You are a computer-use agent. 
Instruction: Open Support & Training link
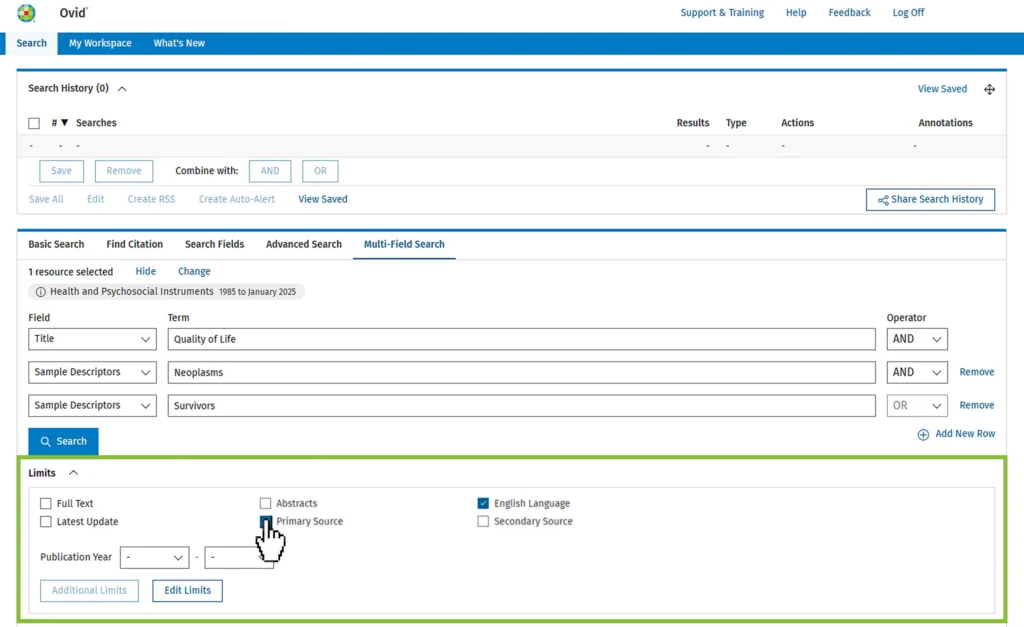[722, 12]
